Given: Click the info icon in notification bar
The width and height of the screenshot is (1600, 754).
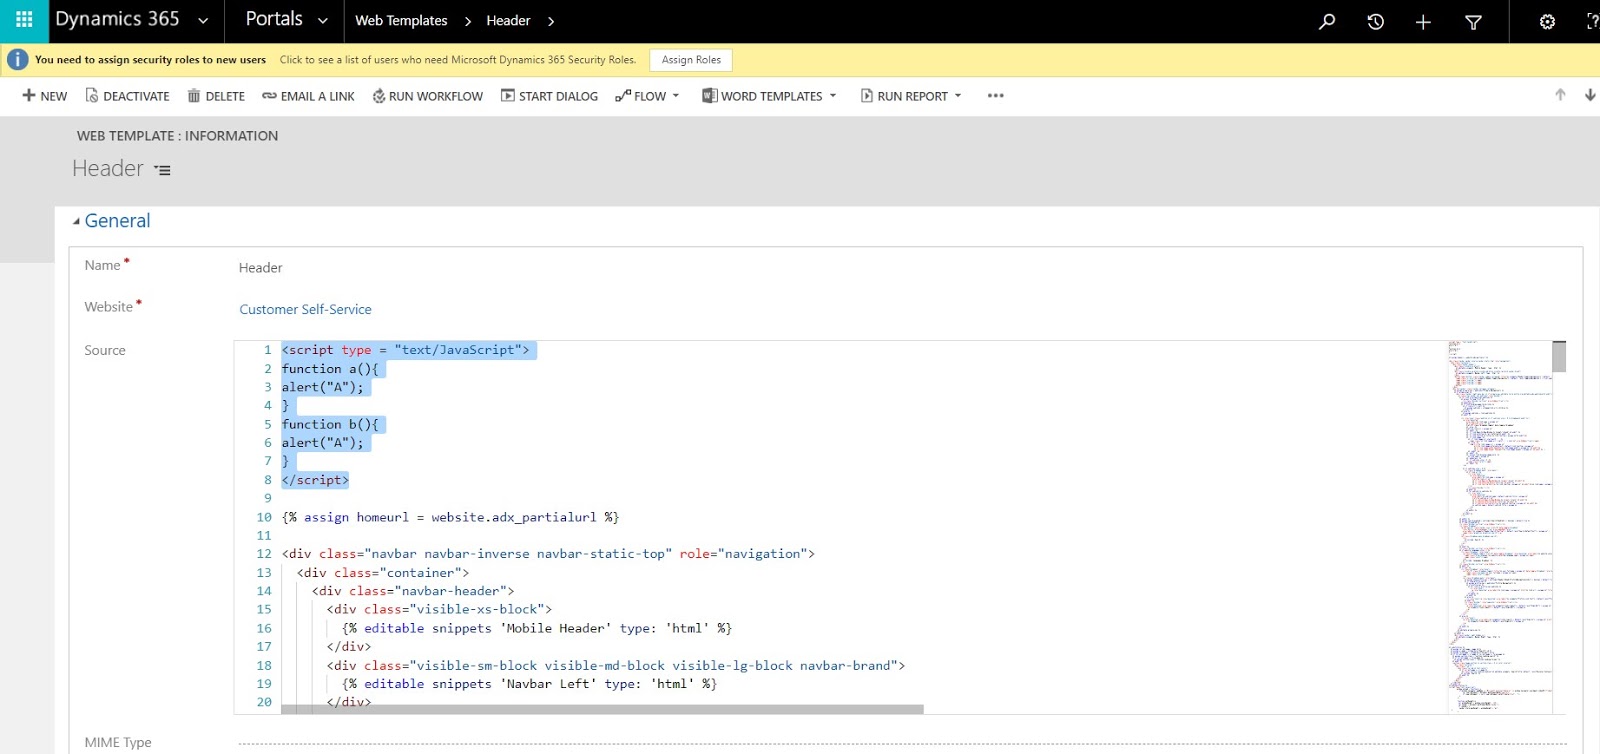Looking at the screenshot, I should pyautogui.click(x=18, y=60).
